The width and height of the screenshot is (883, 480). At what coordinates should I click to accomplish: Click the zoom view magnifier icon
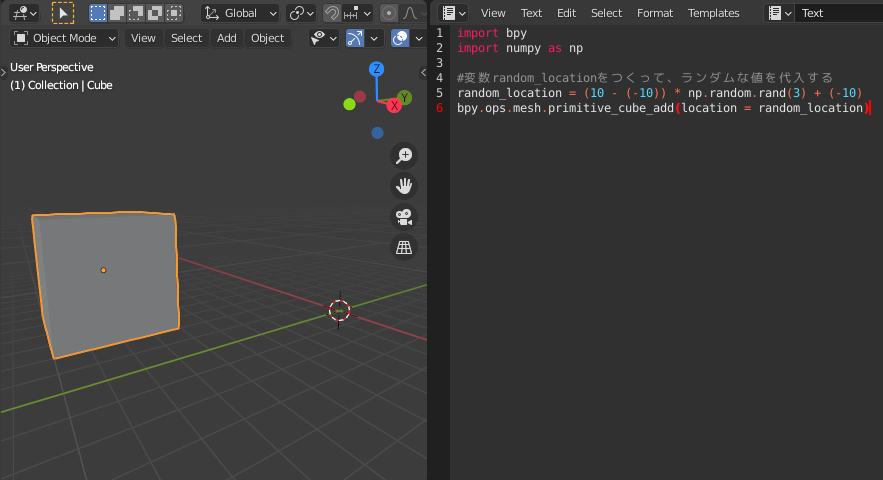pos(404,155)
